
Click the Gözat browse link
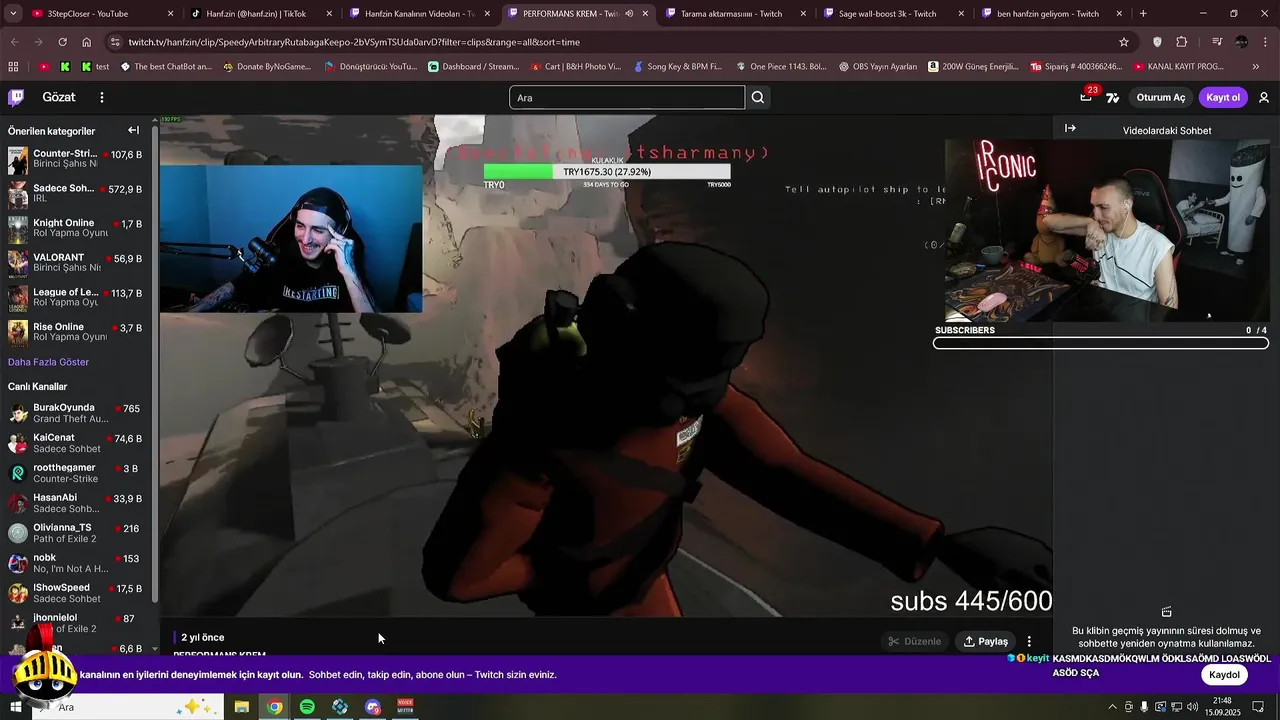coord(59,97)
